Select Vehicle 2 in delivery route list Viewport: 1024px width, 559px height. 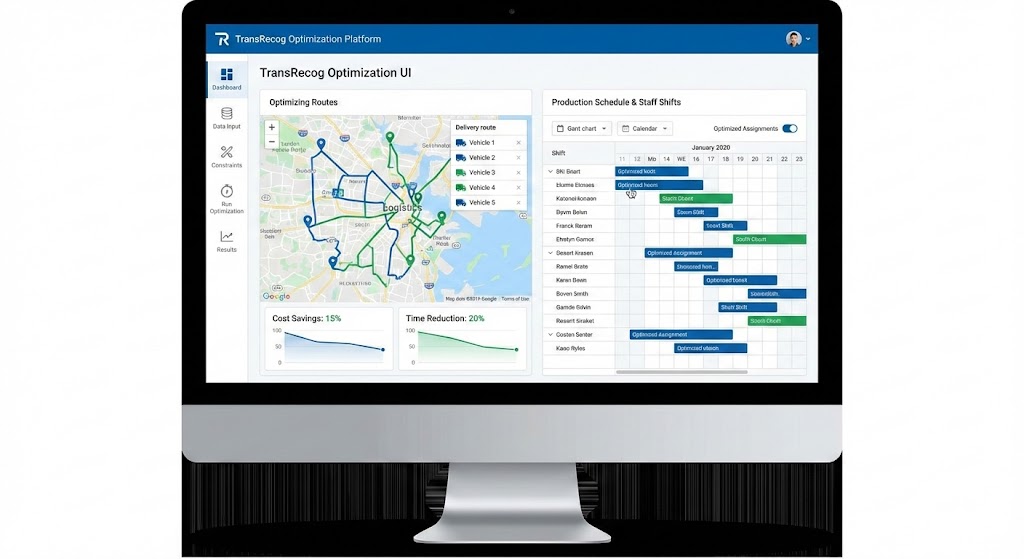pyautogui.click(x=482, y=158)
